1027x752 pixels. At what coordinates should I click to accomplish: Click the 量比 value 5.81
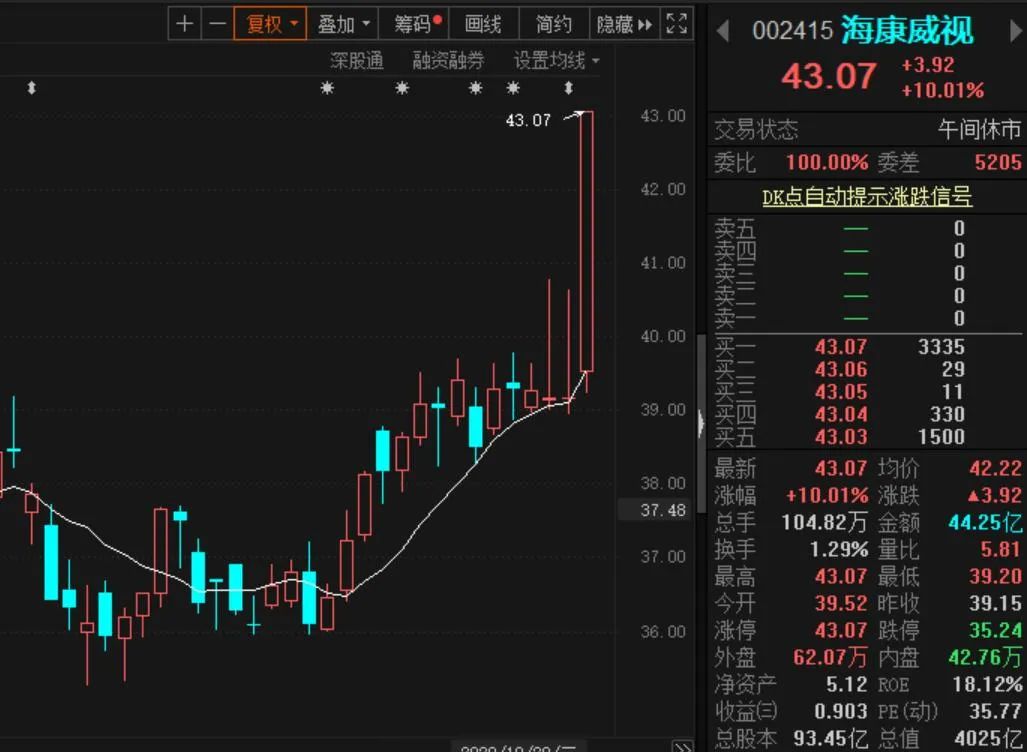pos(1001,549)
